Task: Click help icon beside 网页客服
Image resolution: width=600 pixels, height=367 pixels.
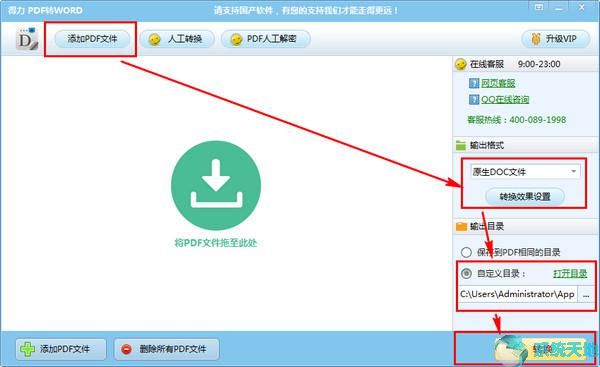Action: point(474,83)
